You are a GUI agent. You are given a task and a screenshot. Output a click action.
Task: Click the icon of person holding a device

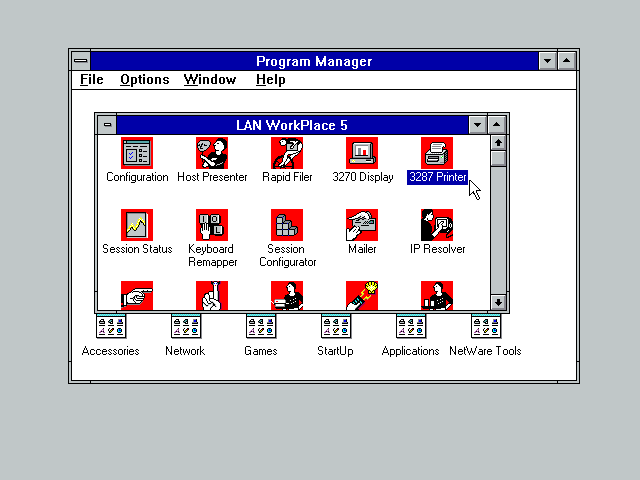click(x=287, y=296)
